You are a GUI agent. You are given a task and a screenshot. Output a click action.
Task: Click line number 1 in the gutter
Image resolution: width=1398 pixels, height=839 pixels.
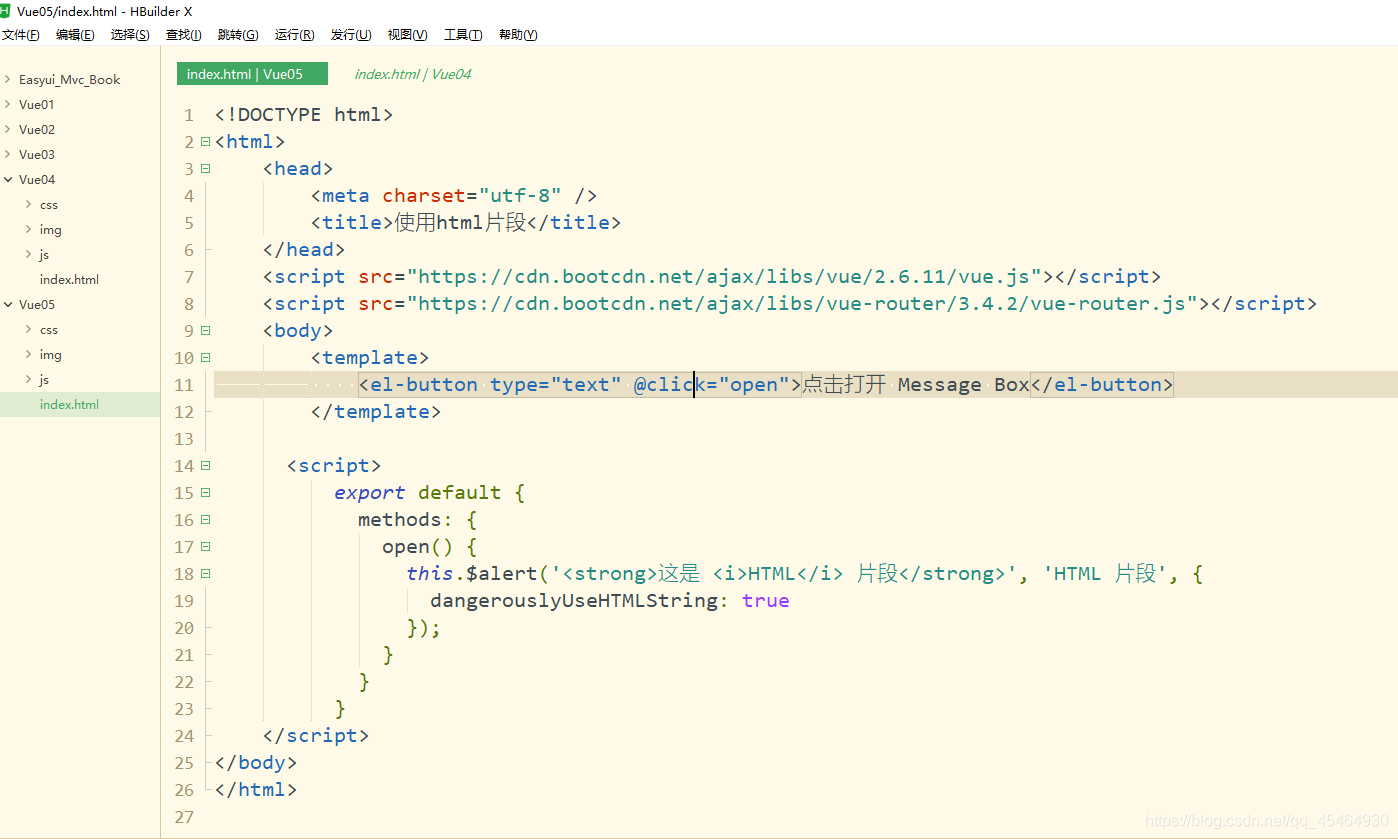(188, 115)
